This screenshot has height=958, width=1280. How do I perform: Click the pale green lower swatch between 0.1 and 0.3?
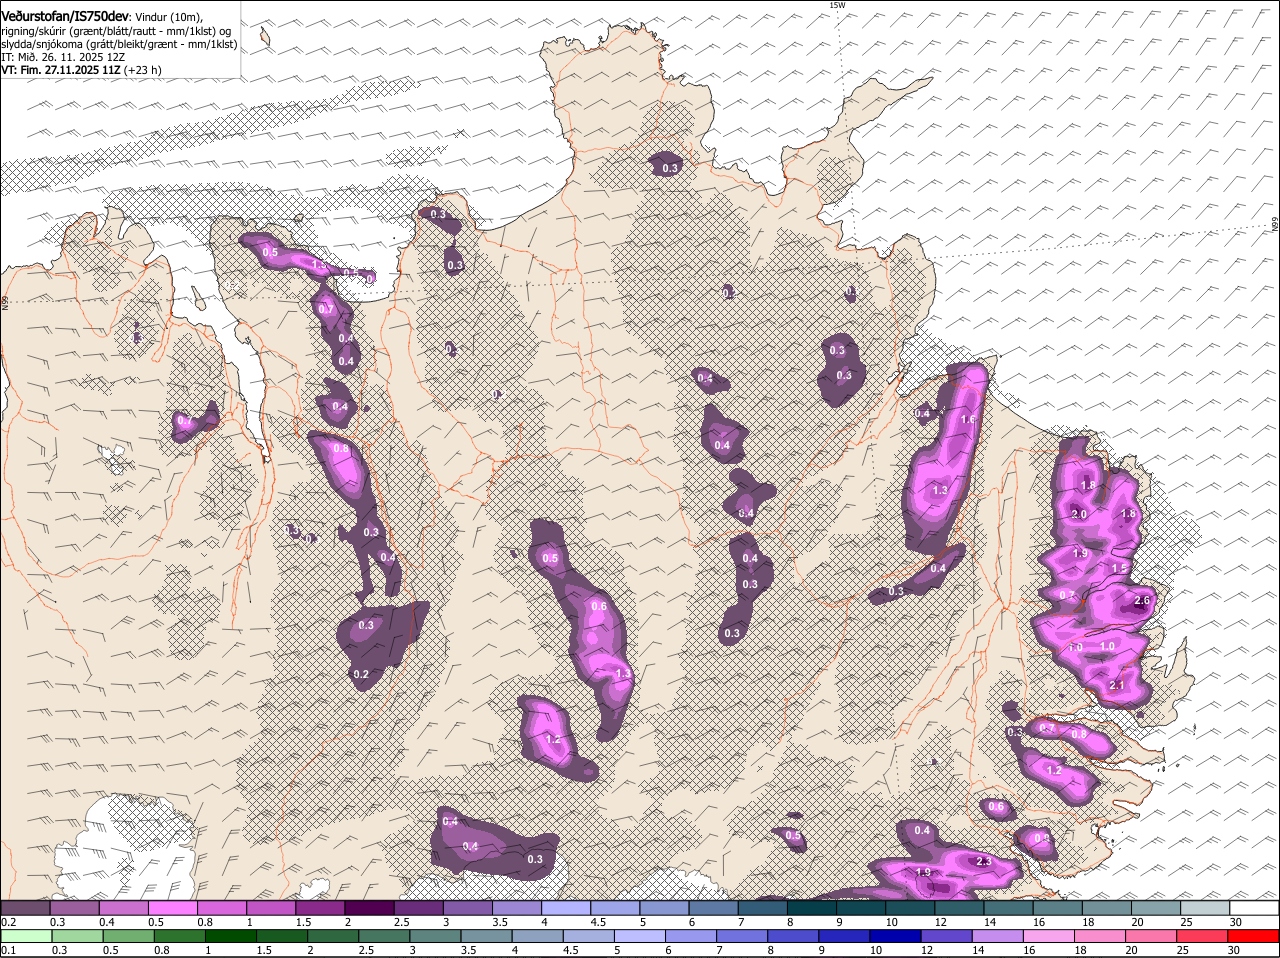[25, 936]
